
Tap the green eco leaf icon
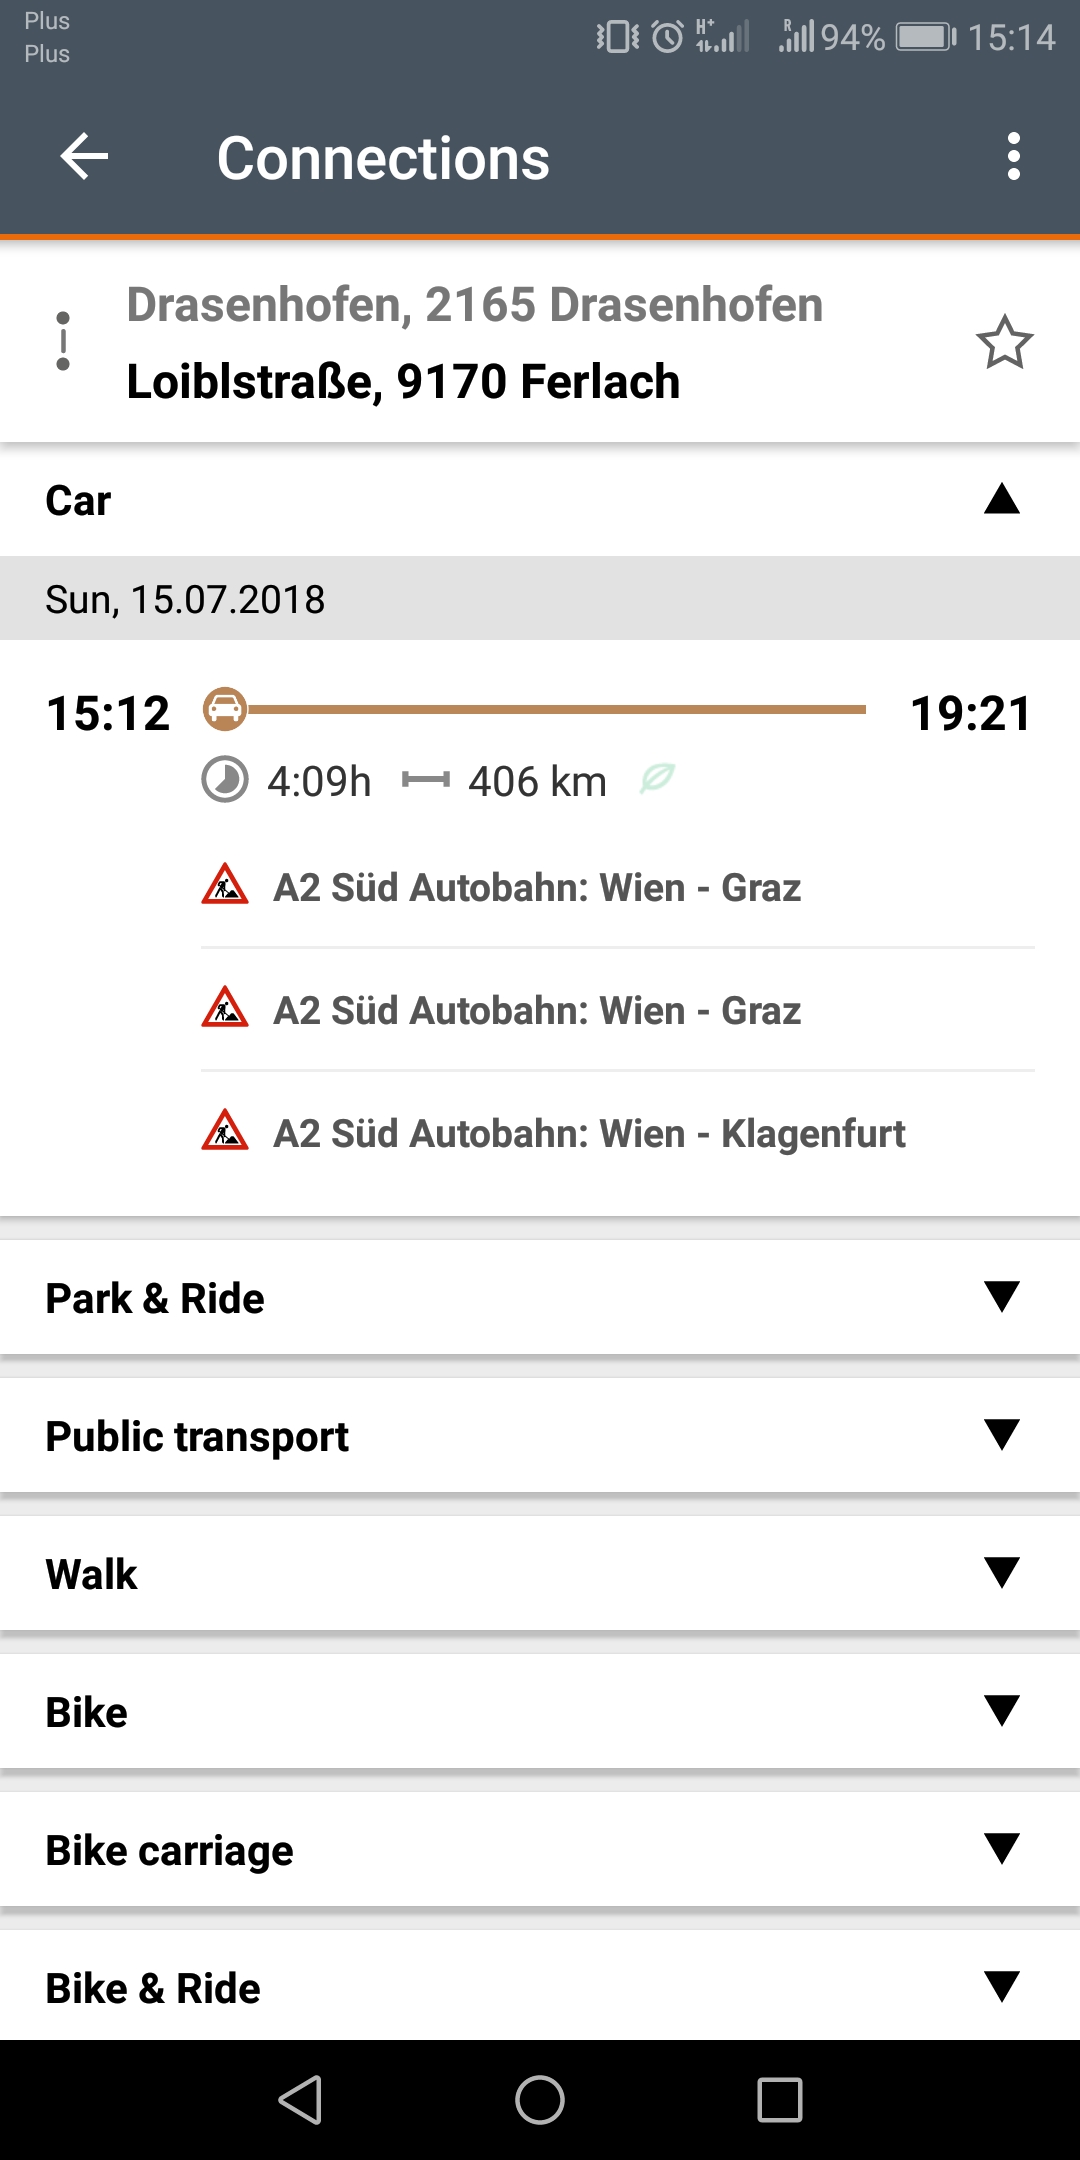(x=657, y=778)
